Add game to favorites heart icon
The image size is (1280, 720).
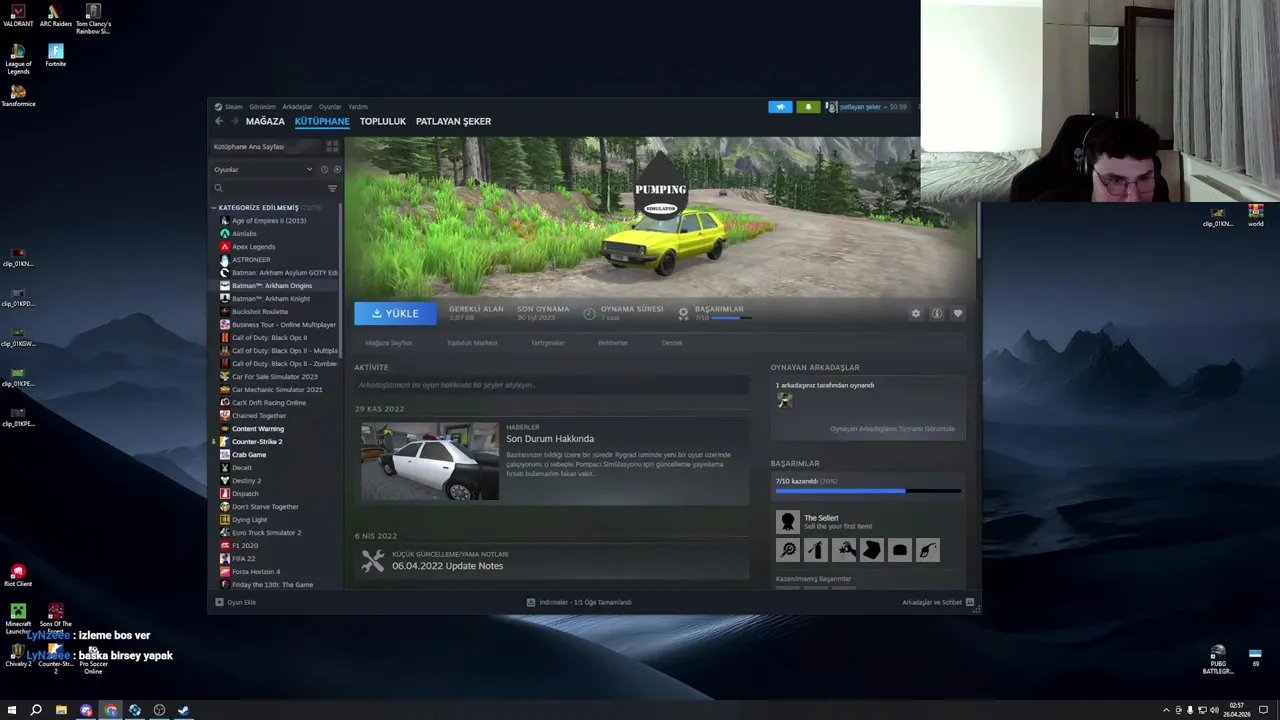click(x=957, y=314)
